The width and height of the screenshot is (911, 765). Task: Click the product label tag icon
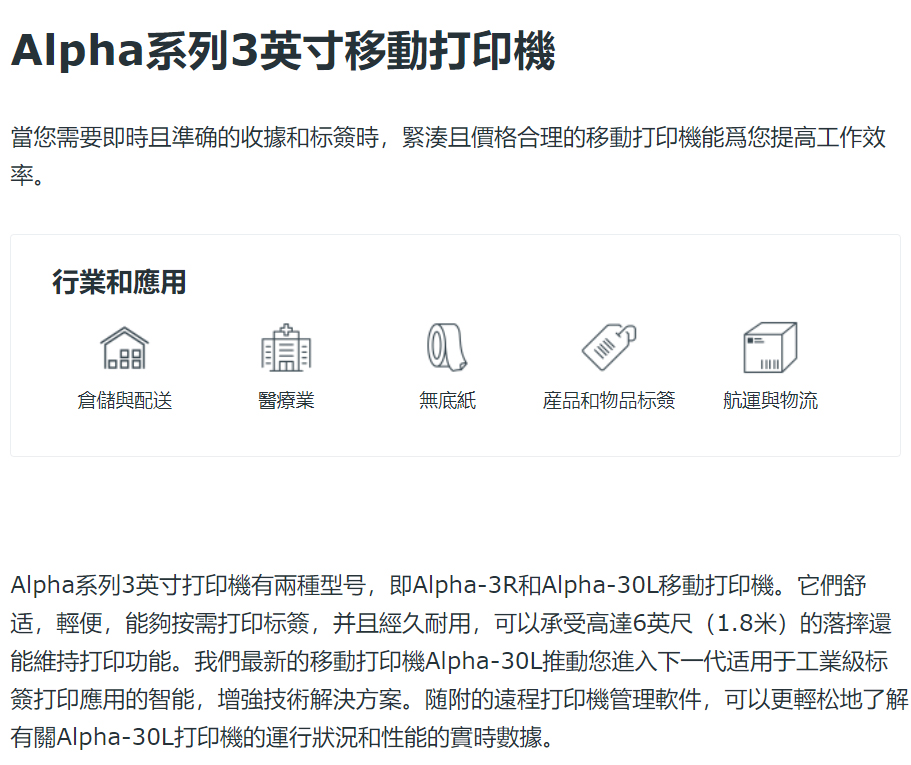pos(609,347)
